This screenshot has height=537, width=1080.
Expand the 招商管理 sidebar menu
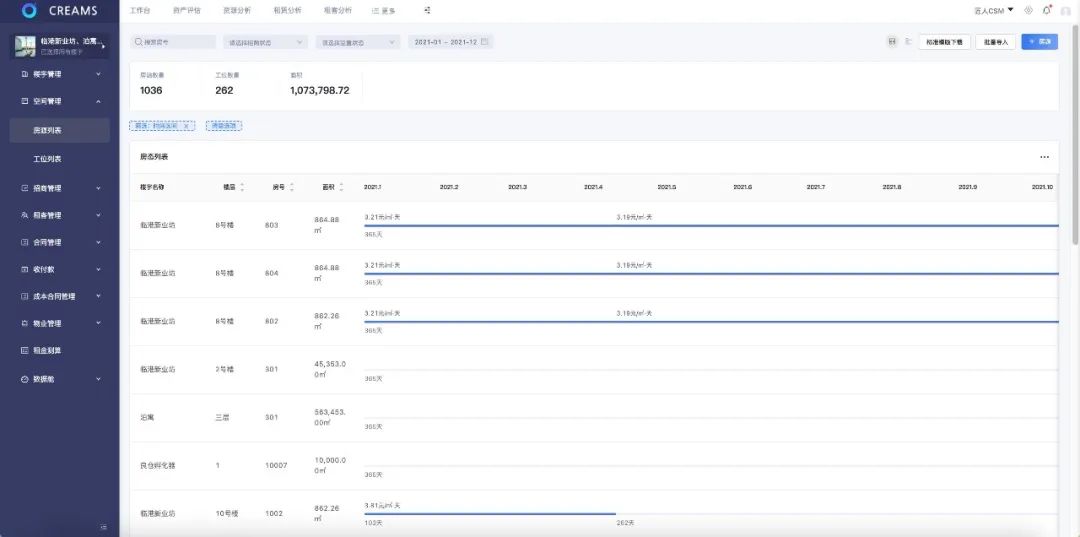click(60, 188)
